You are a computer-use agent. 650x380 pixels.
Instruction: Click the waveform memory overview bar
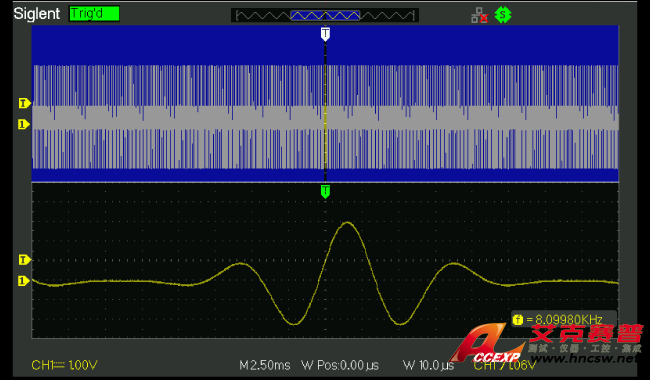325,16
